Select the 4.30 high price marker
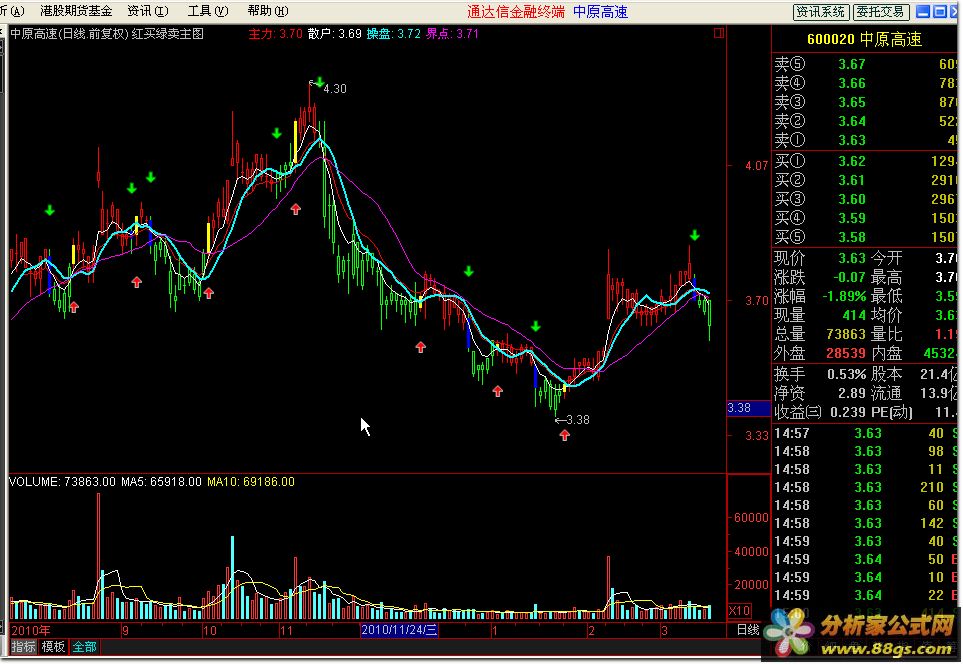 pos(335,89)
